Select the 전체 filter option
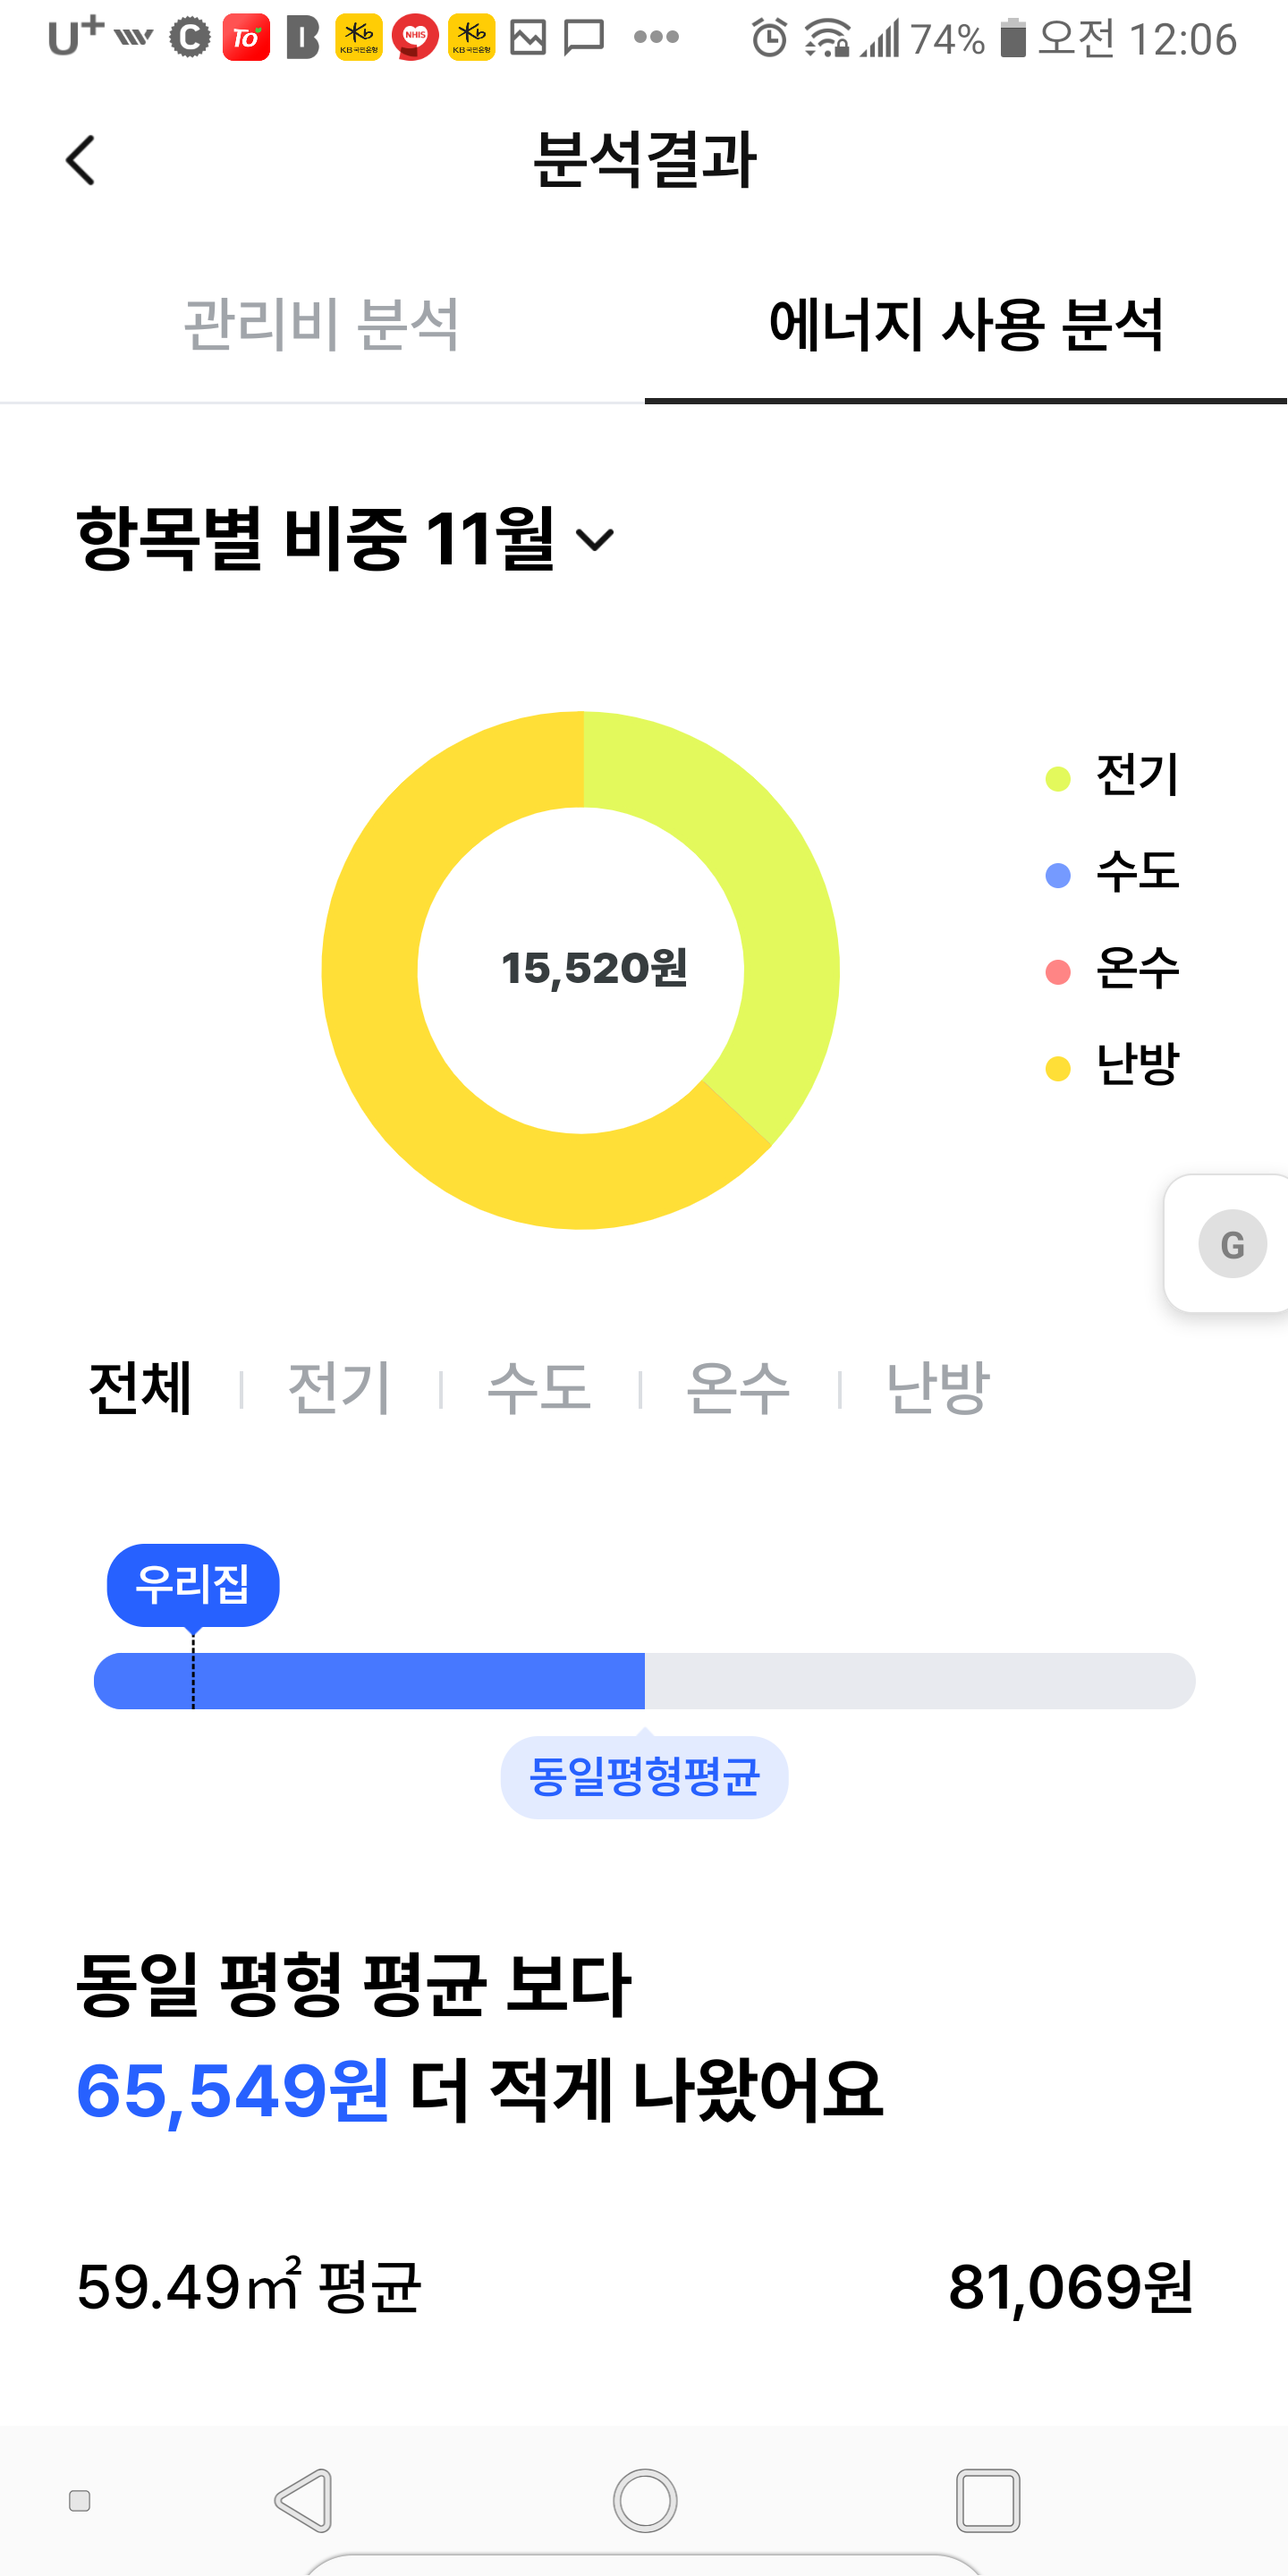 [140, 1388]
